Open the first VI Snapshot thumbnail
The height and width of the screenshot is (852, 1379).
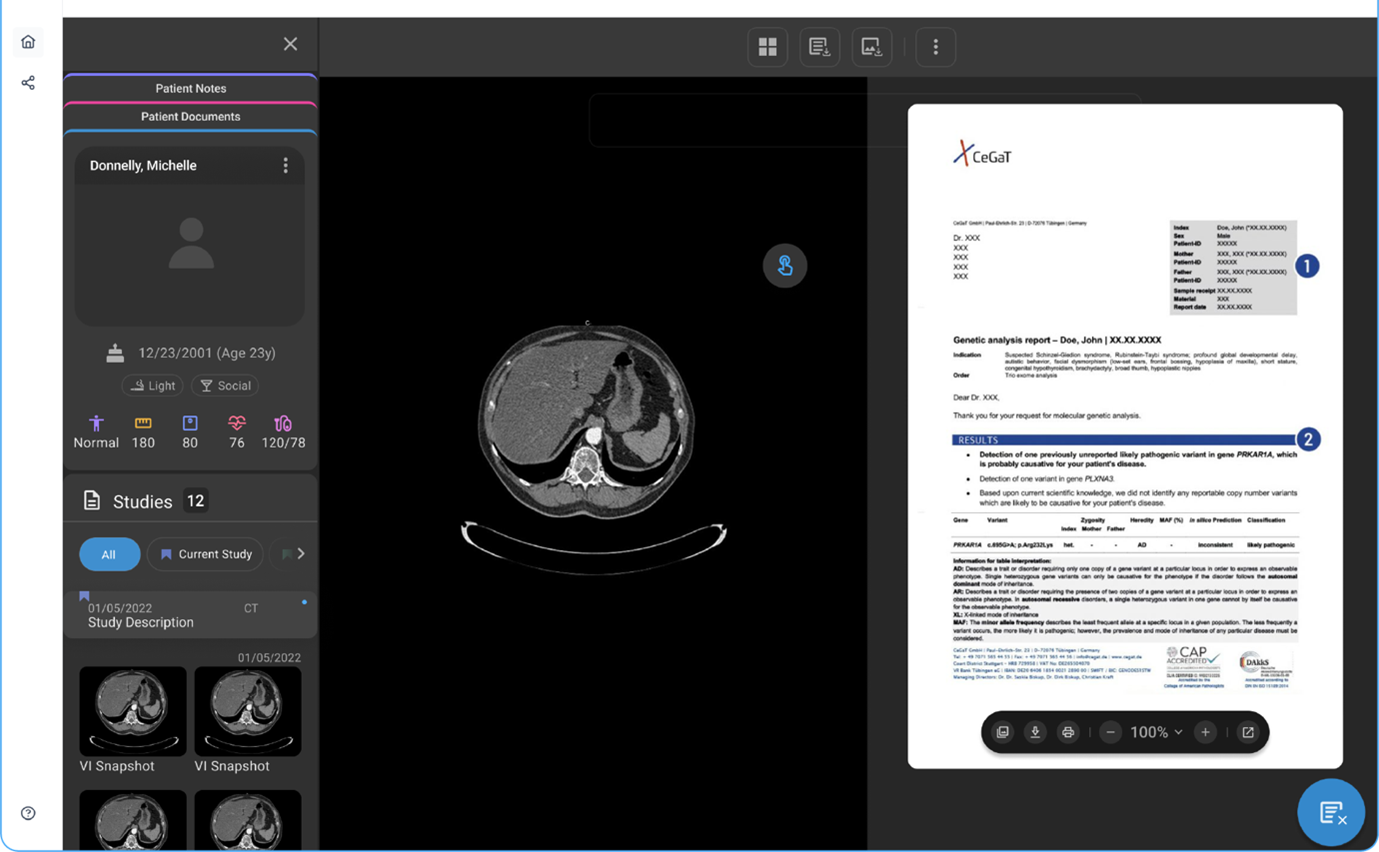(133, 712)
